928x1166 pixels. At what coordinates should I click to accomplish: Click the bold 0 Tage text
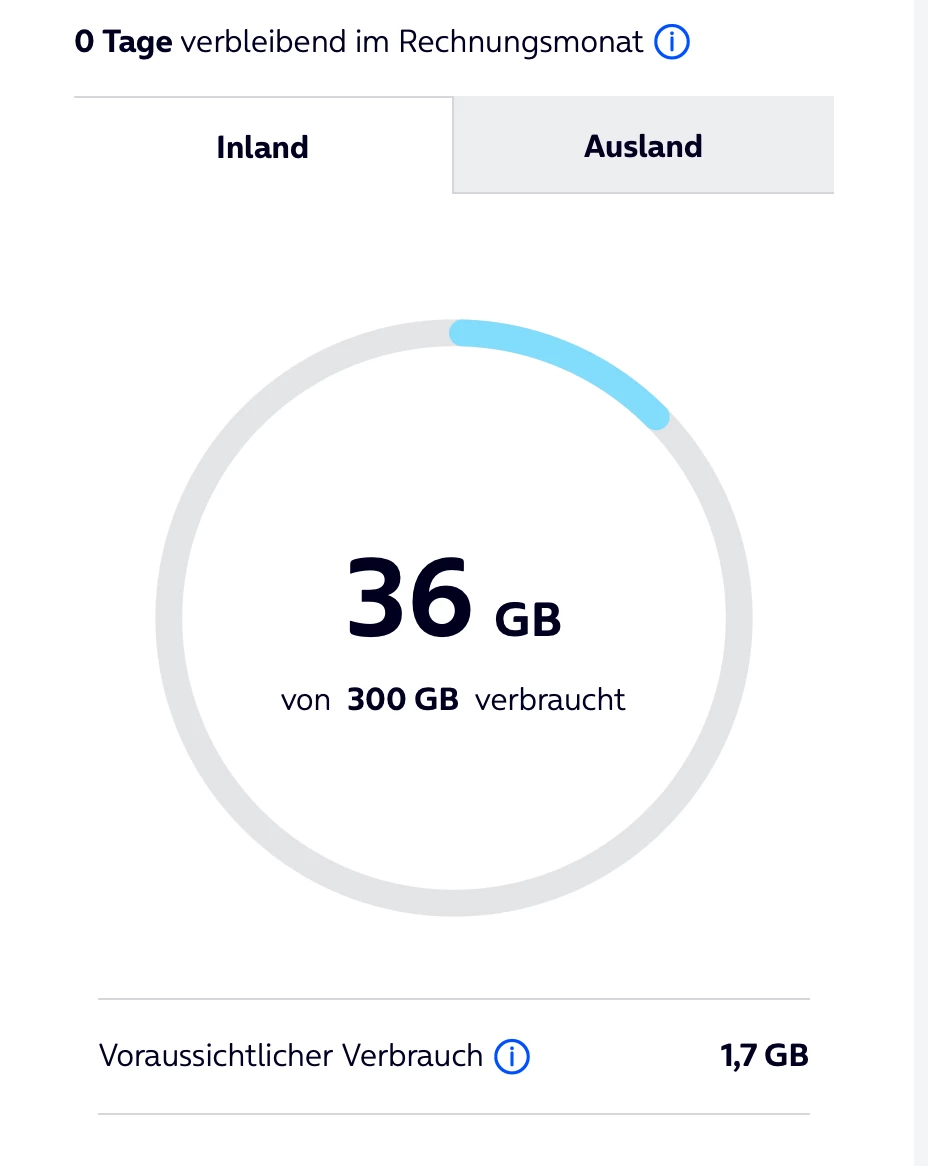tap(123, 43)
